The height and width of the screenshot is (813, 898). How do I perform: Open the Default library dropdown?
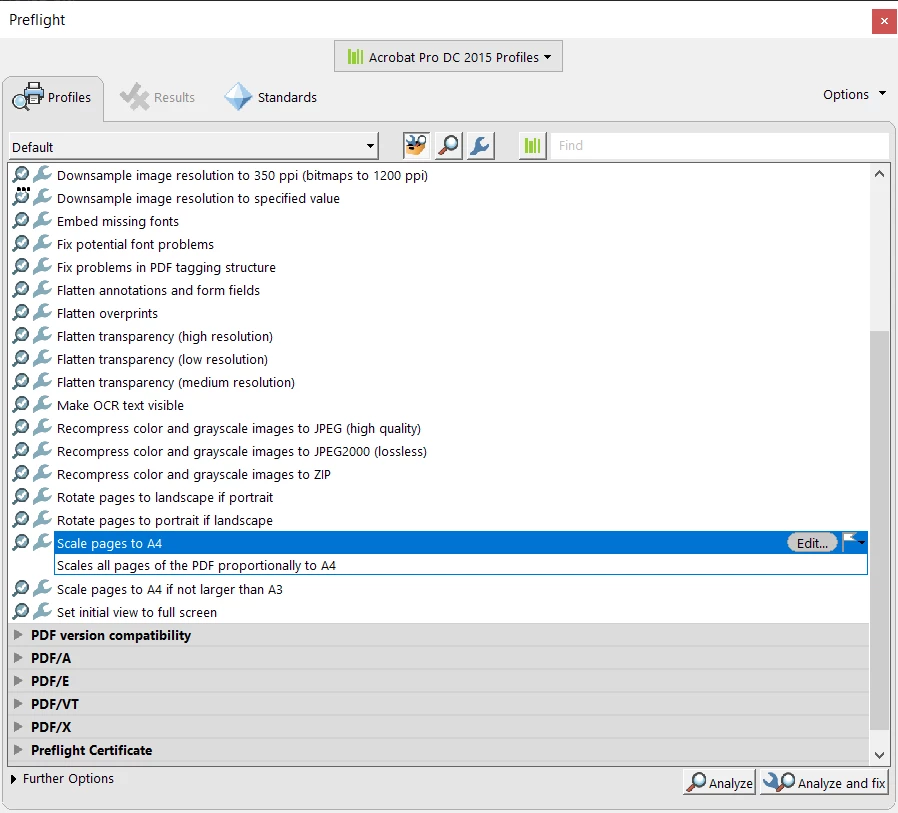pos(193,147)
